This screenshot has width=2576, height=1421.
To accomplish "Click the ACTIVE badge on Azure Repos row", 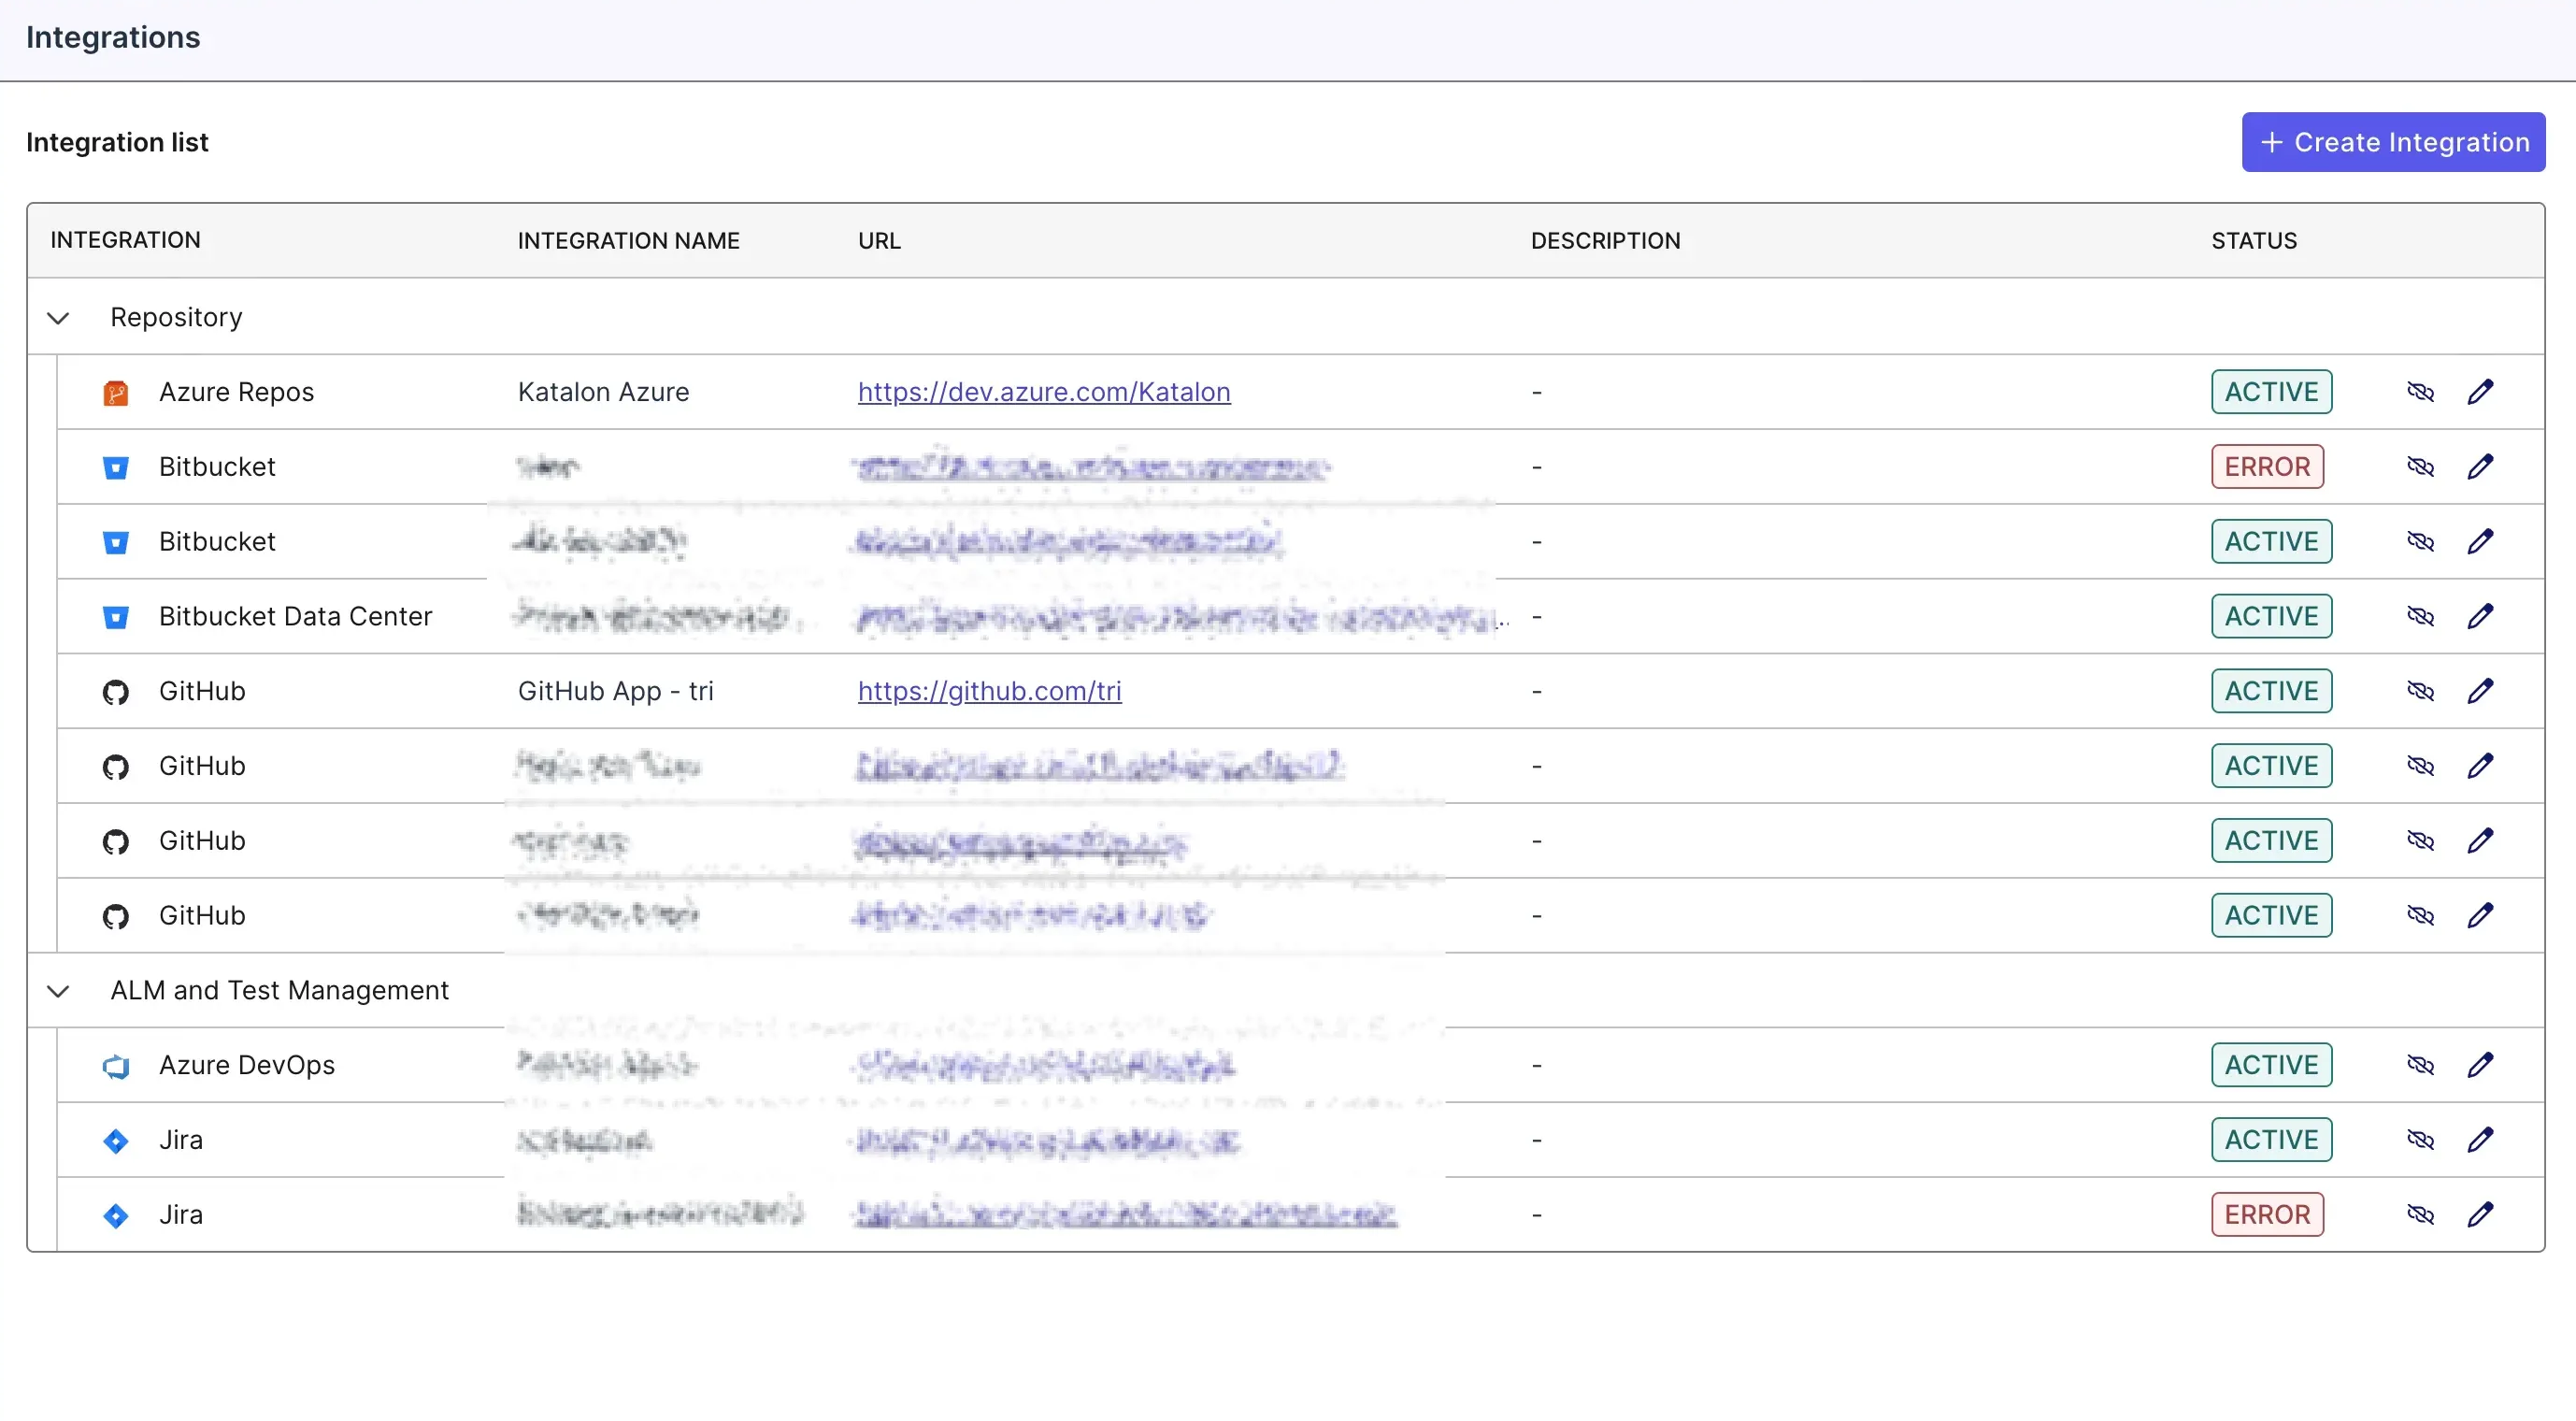I will [x=2271, y=392].
